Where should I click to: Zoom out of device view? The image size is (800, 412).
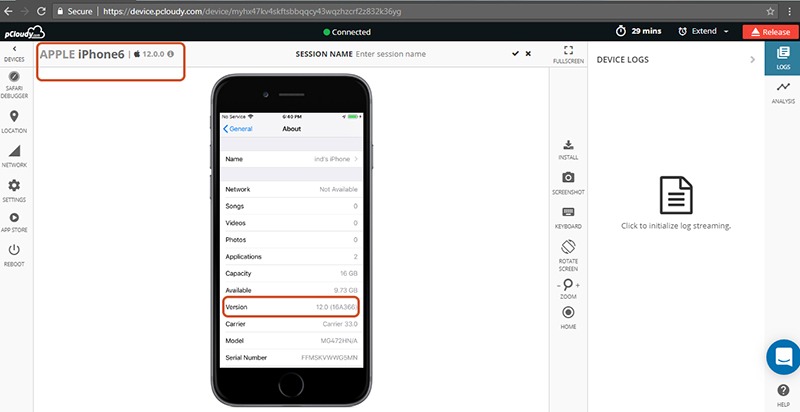[559, 286]
